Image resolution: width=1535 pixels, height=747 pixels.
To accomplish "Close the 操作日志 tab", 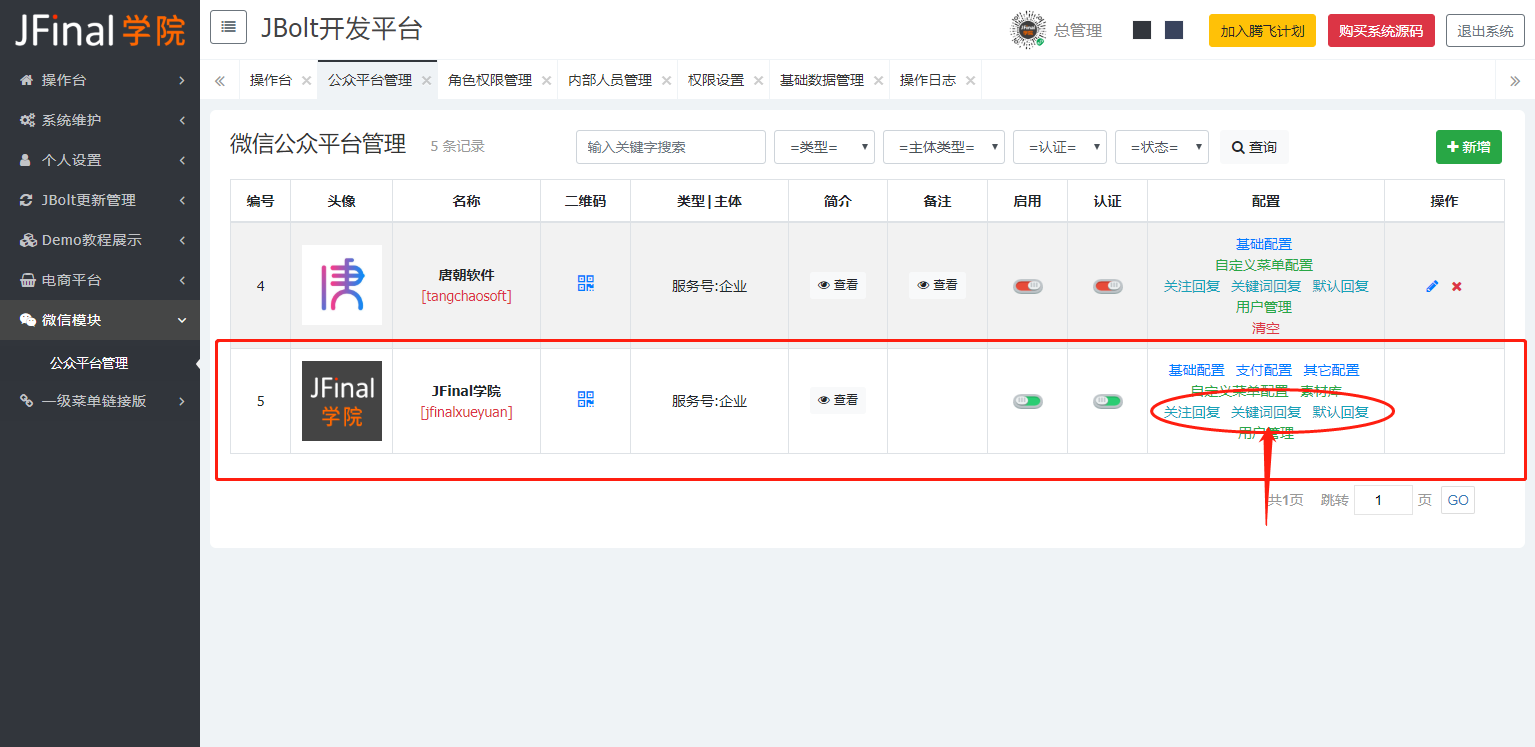I will (970, 81).
